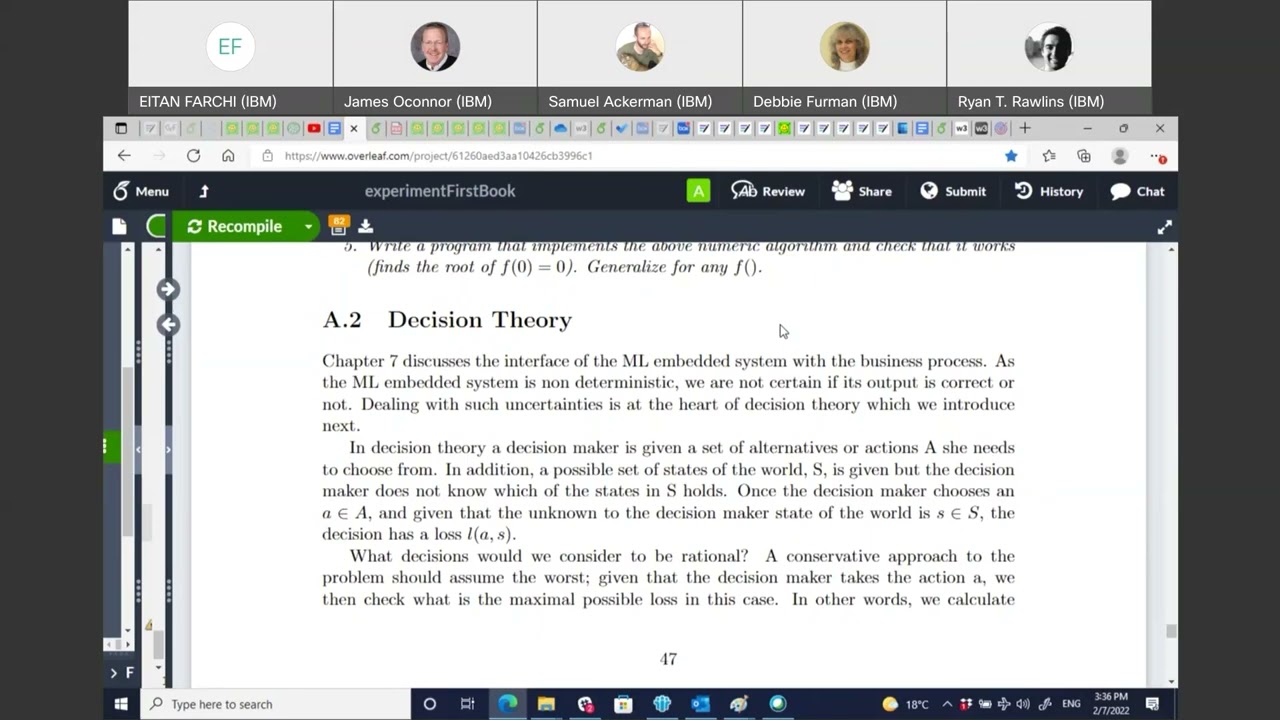Open the Review panel
This screenshot has height=720, width=1280.
coord(768,191)
